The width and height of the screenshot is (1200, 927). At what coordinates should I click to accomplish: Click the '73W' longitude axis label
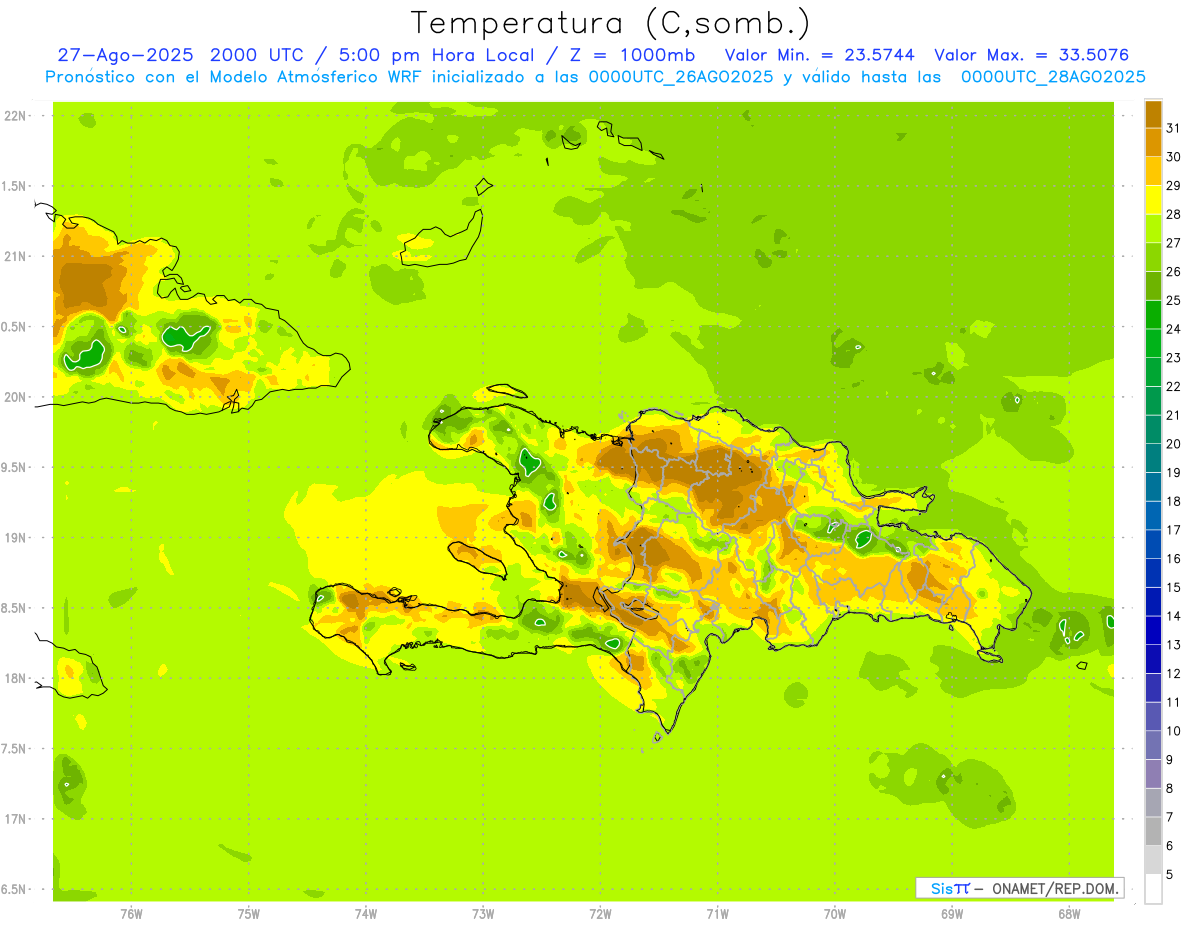tap(483, 914)
